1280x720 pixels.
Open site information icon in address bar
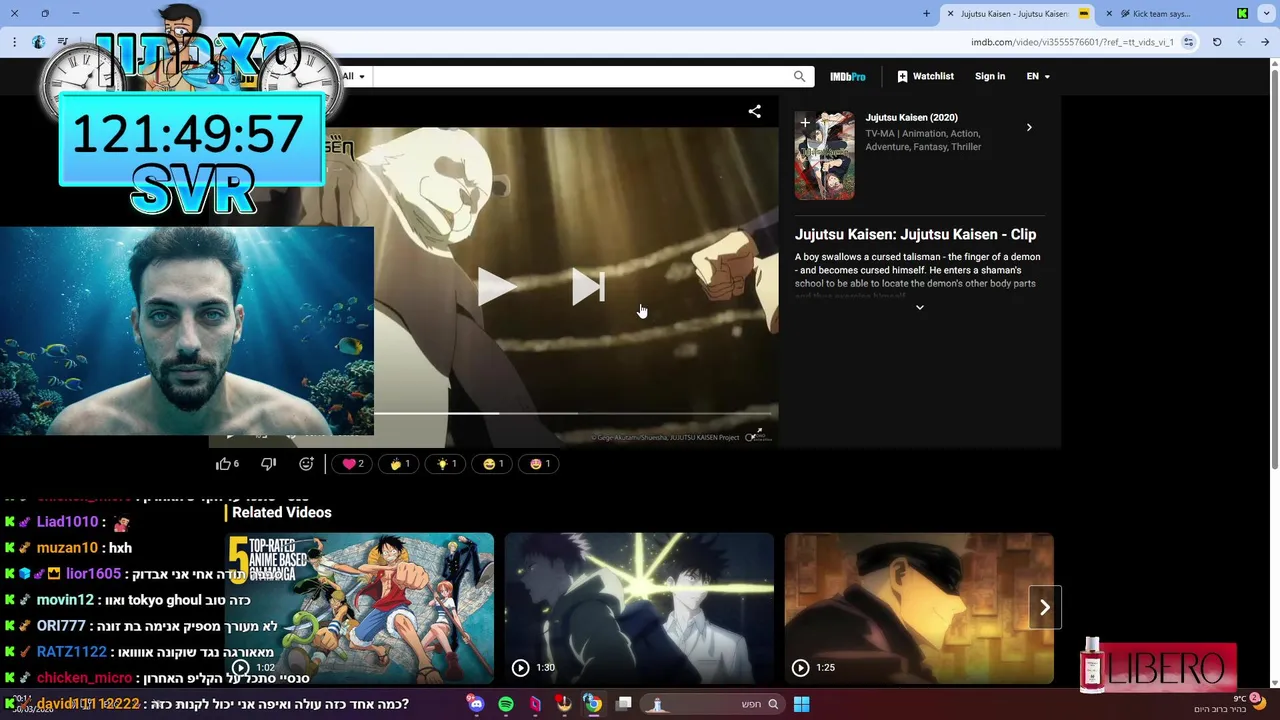(1188, 42)
